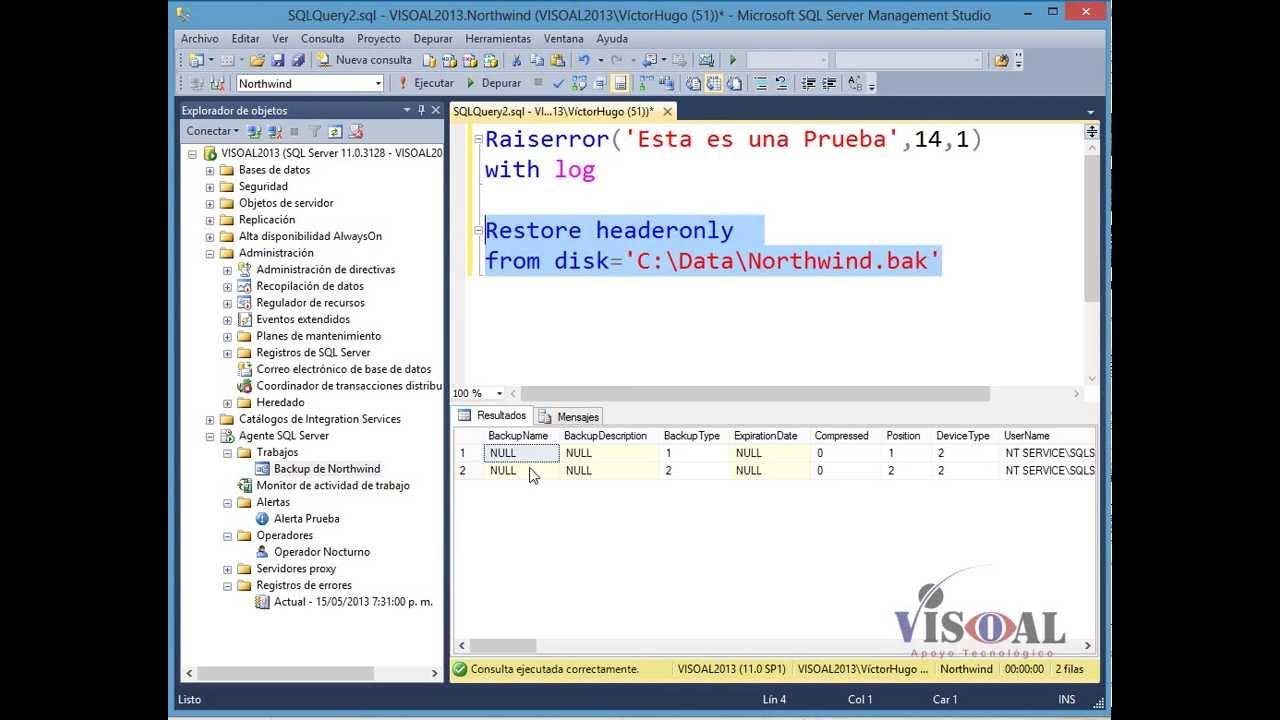Open a file with the folder icon
The image size is (1280, 720).
(257, 60)
